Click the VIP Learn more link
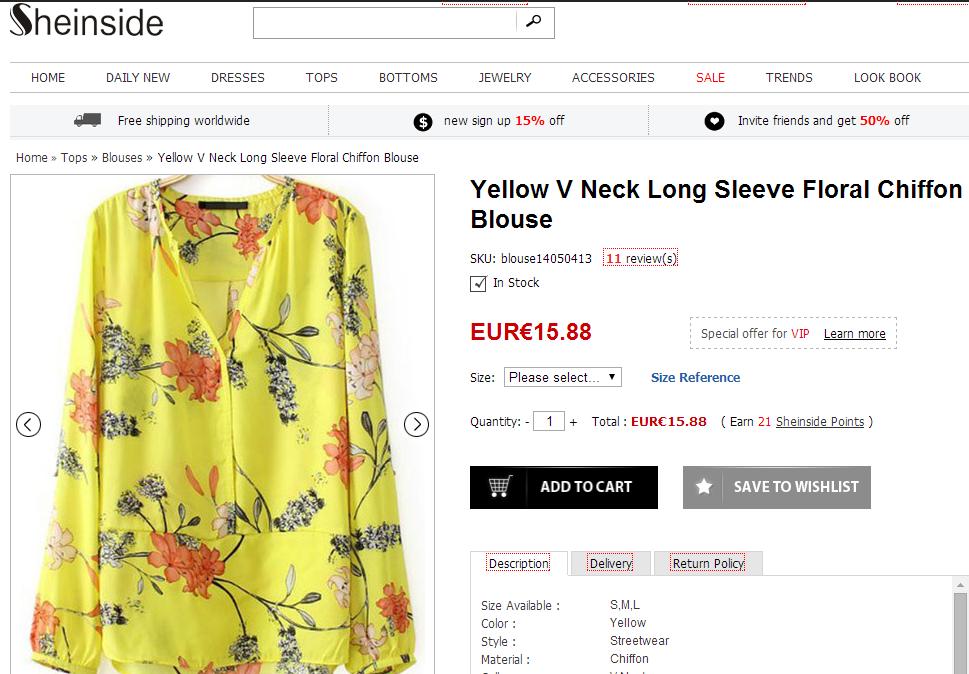Image resolution: width=969 pixels, height=674 pixels. 854,334
